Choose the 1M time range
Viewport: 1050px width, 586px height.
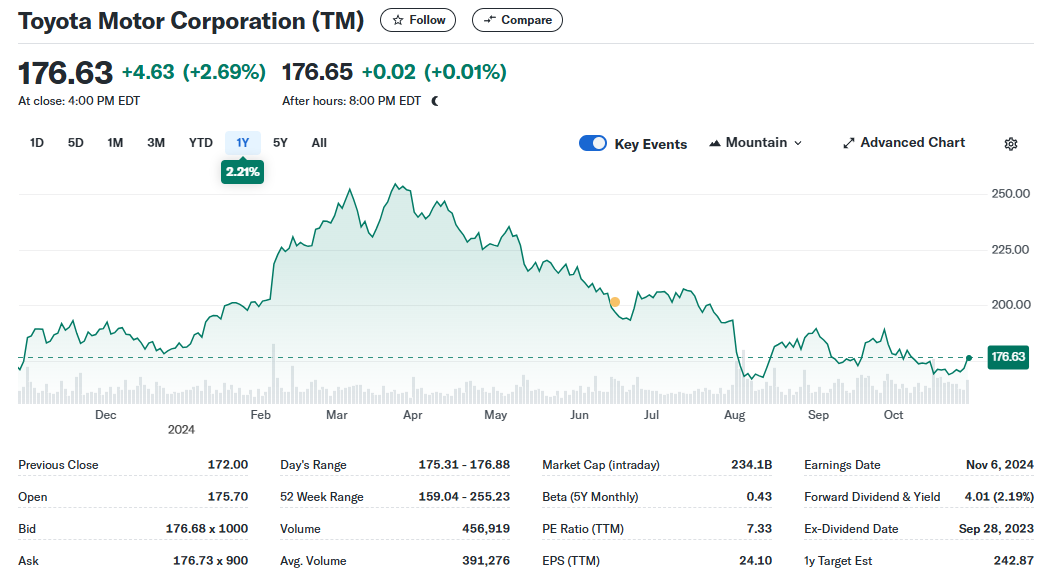point(115,143)
